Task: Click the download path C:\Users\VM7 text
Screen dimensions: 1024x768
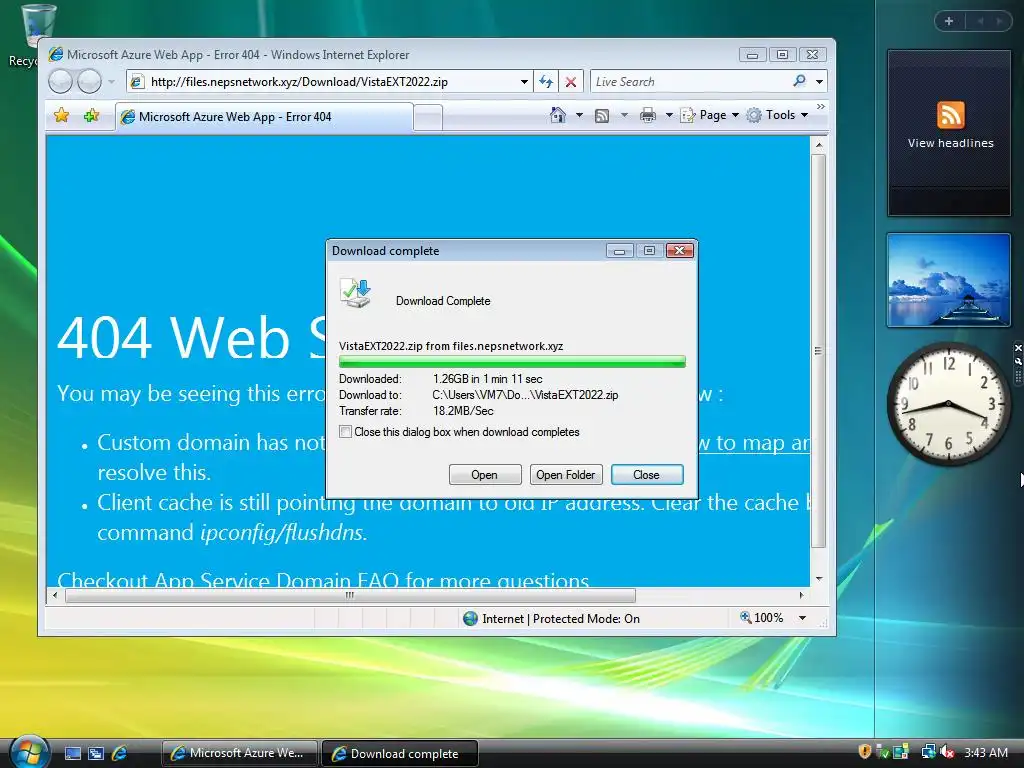Action: 525,395
